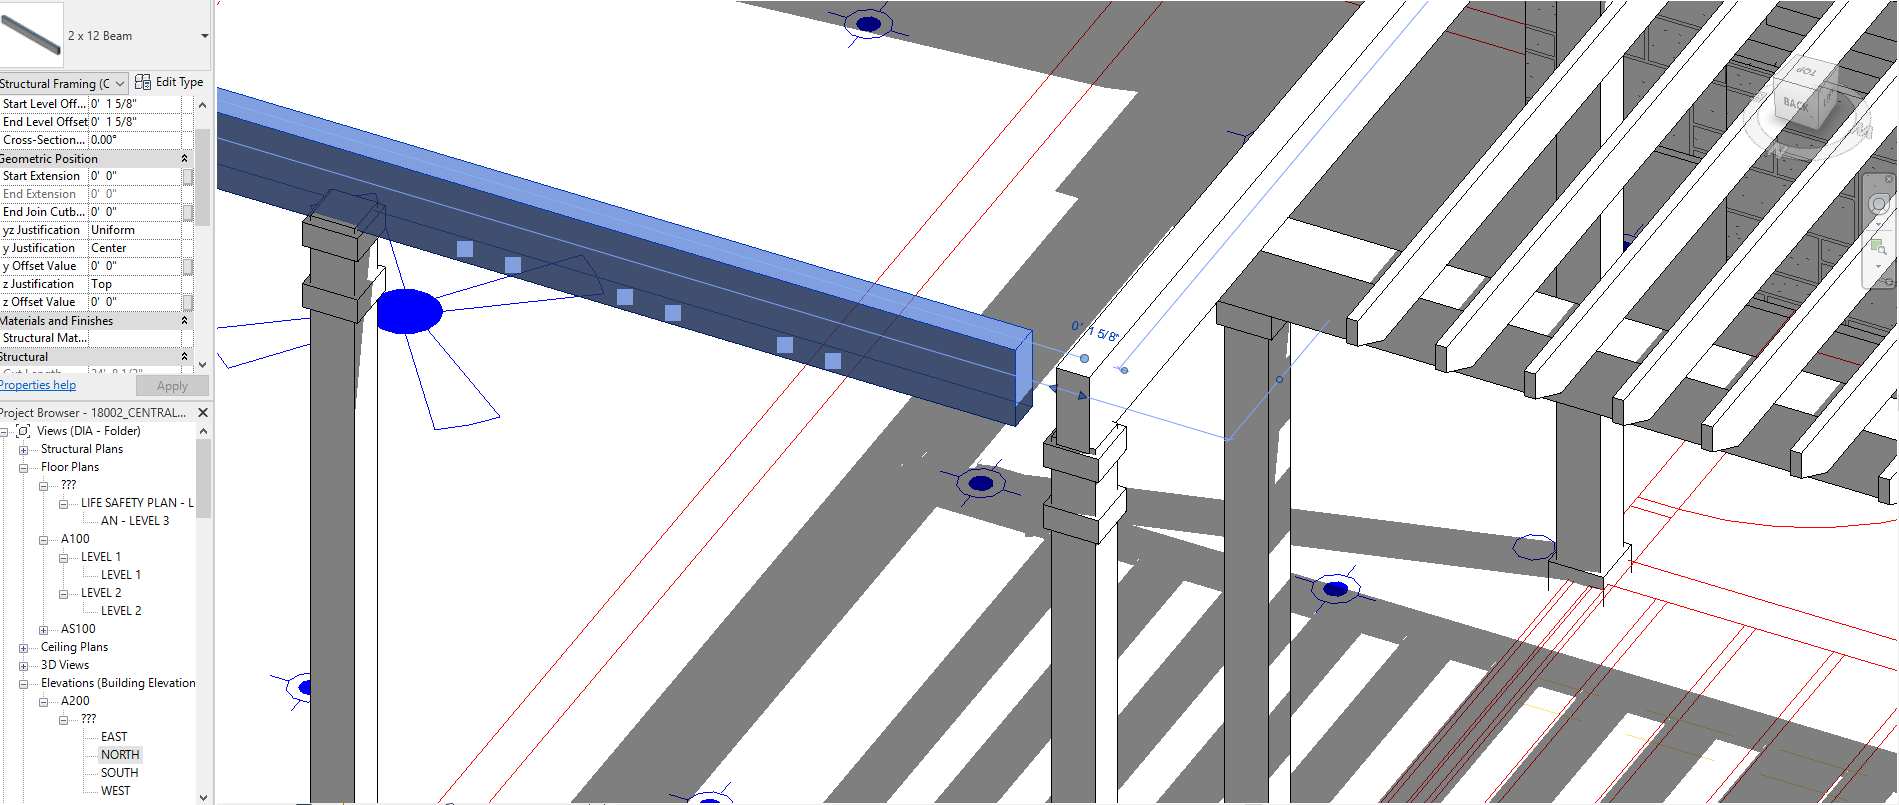Click the Project Browser scroll up arrow
The image size is (1899, 805).
point(203,431)
